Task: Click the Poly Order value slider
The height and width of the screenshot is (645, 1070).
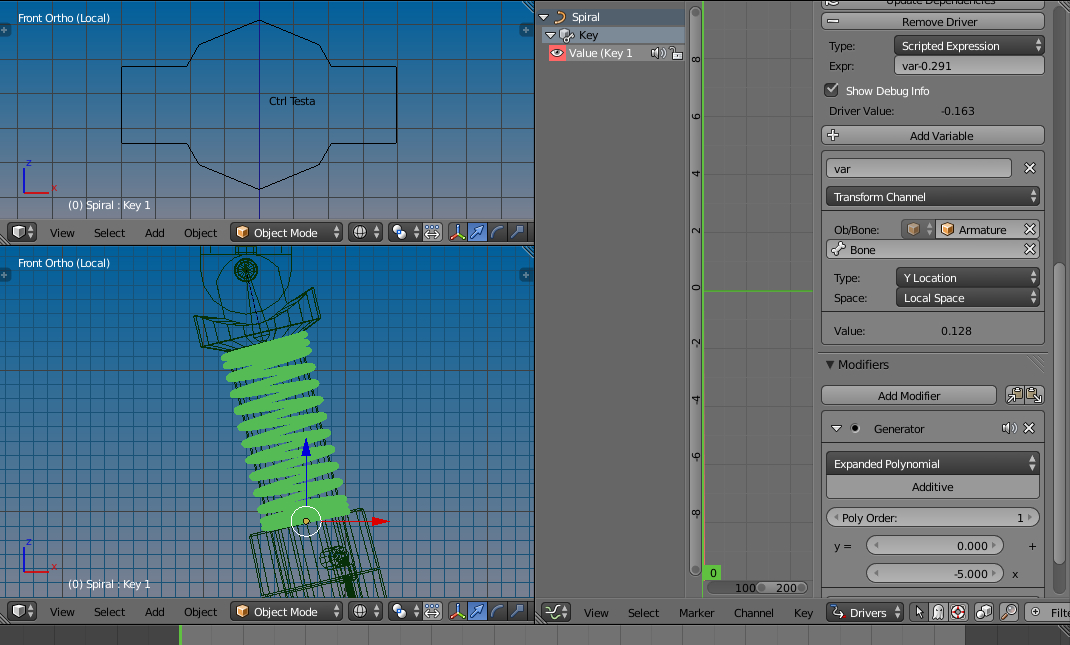Action: [932, 517]
